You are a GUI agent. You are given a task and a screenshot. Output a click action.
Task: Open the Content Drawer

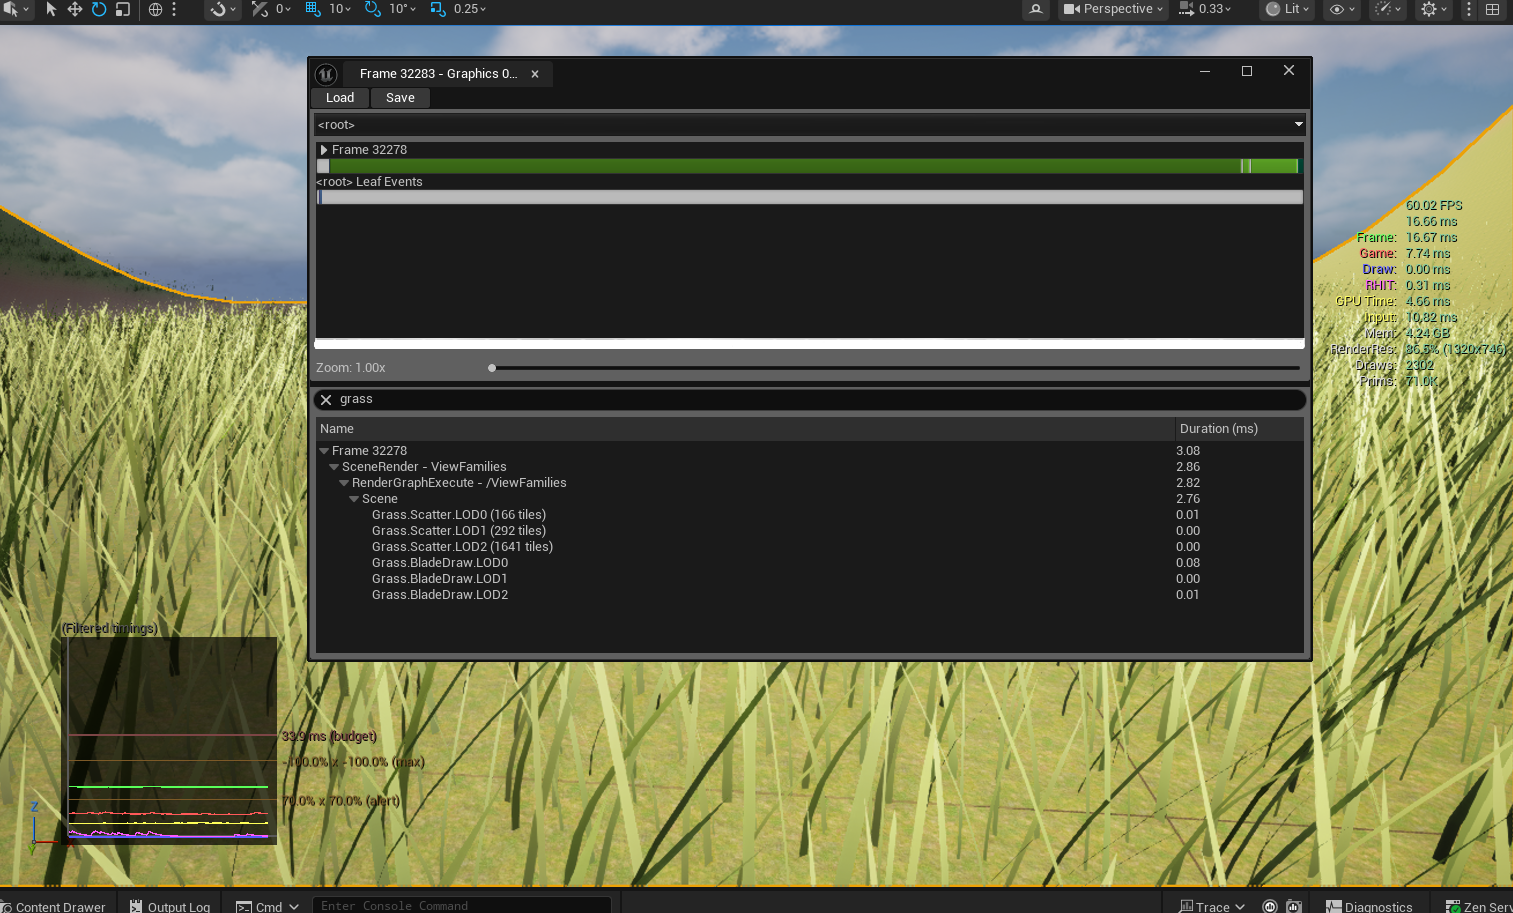54,906
